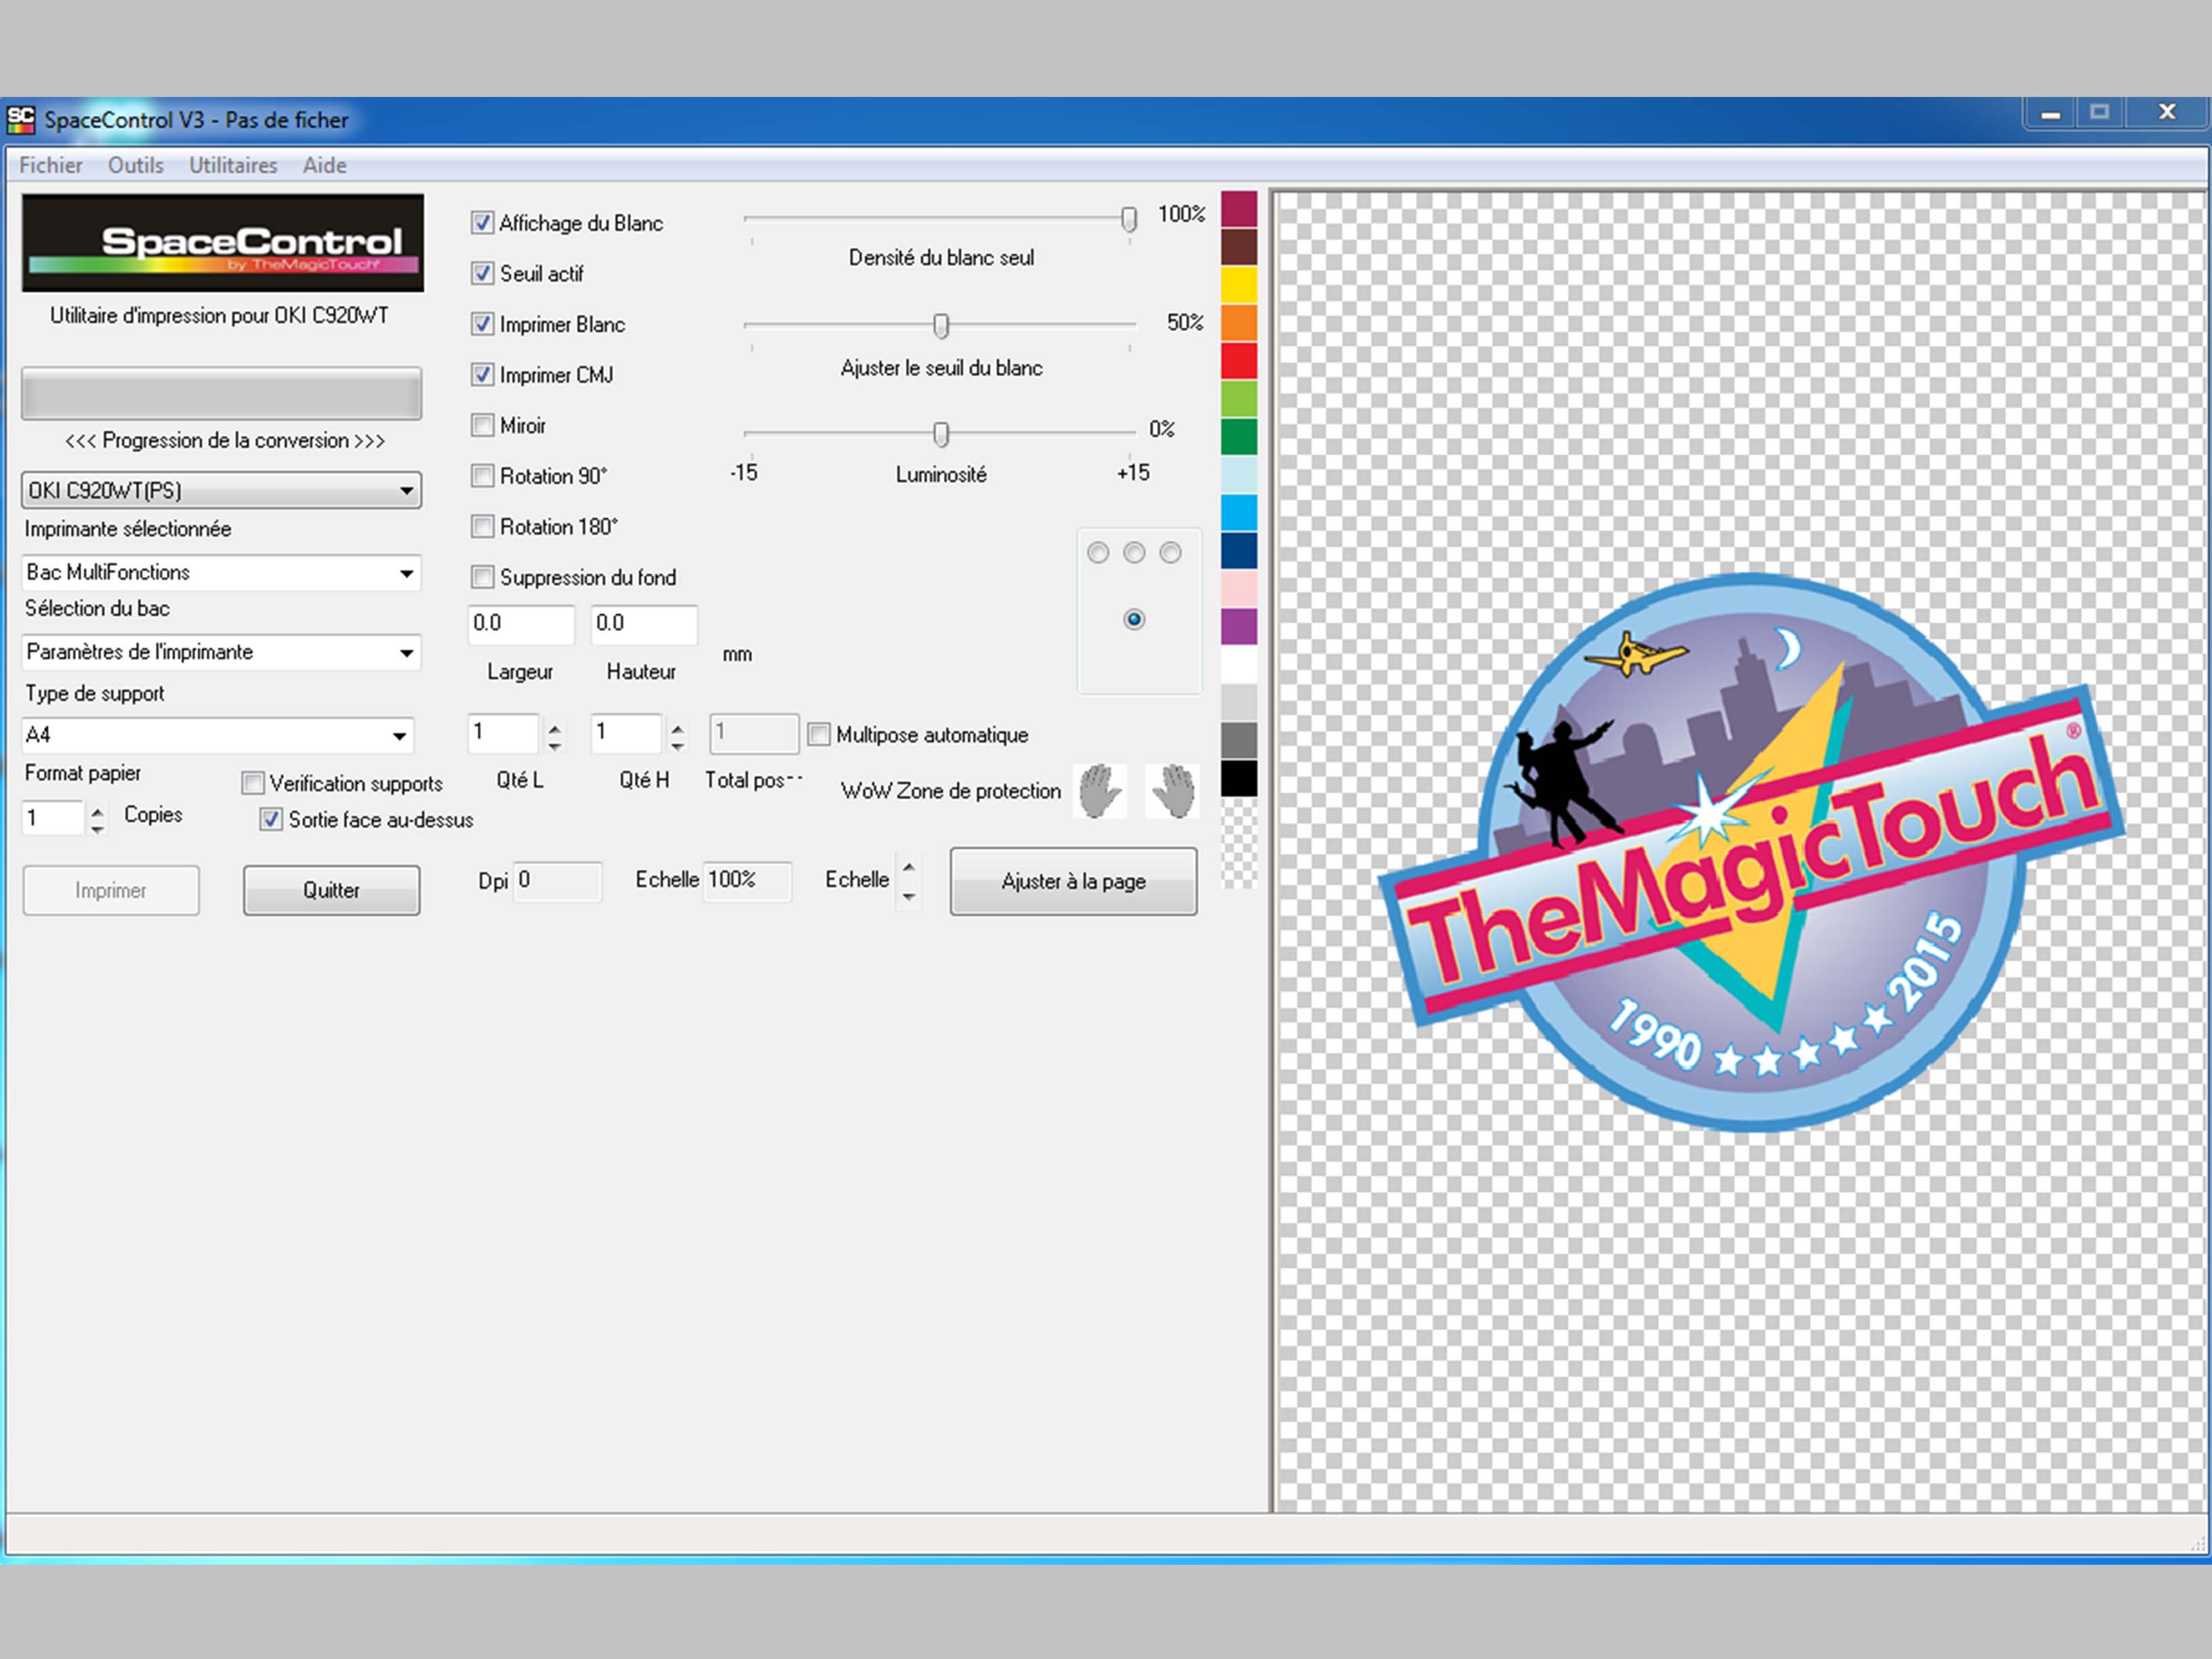
Task: Open the A4 paper format dropdown
Action: click(x=217, y=735)
